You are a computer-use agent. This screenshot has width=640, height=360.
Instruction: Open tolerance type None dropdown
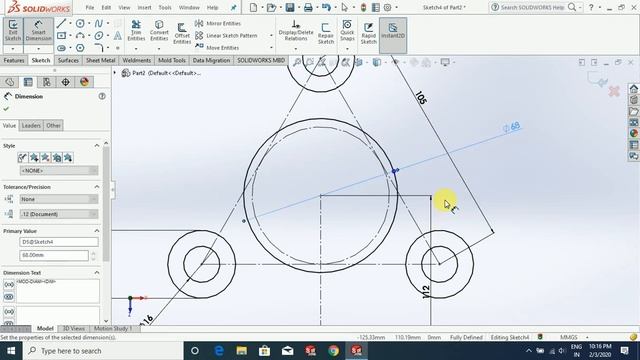[x=59, y=199]
